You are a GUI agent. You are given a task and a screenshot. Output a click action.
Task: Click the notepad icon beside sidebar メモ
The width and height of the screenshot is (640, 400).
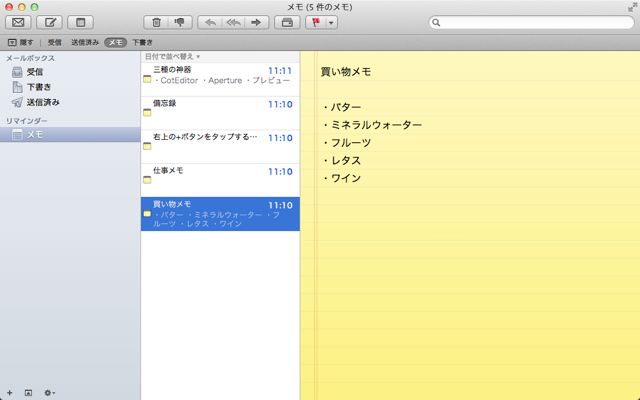coord(17,134)
